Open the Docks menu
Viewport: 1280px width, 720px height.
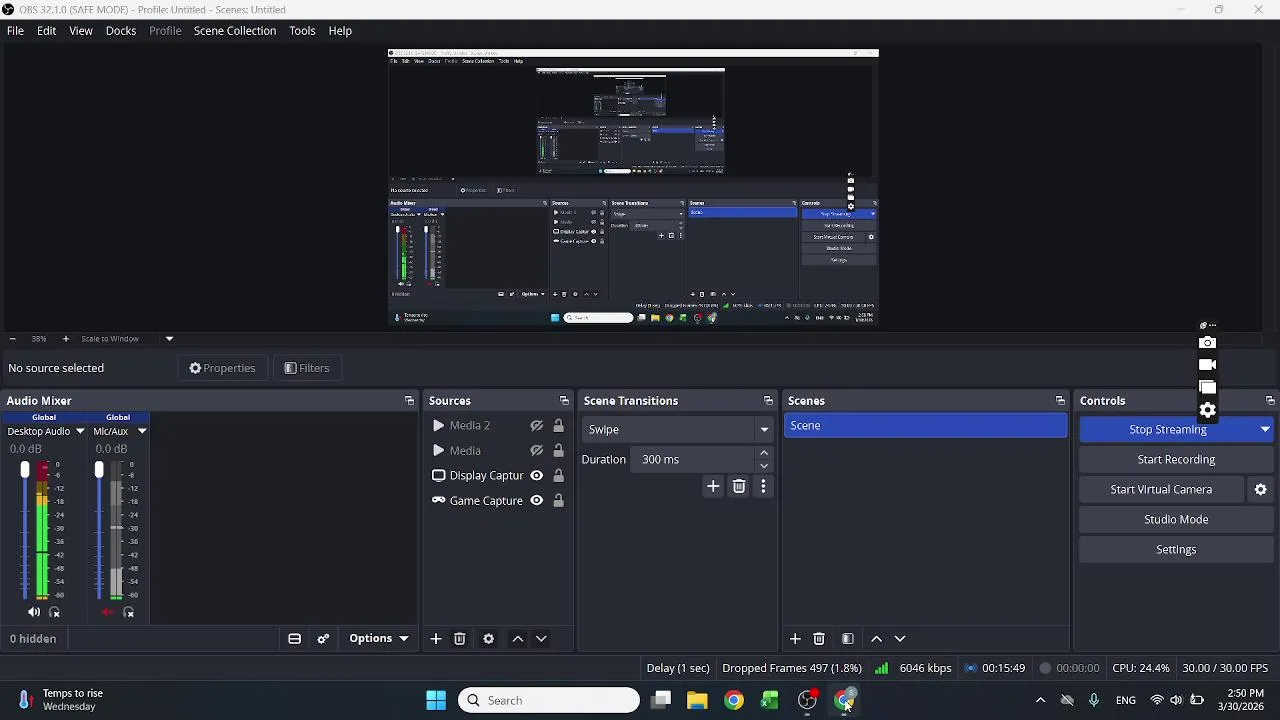pos(121,31)
